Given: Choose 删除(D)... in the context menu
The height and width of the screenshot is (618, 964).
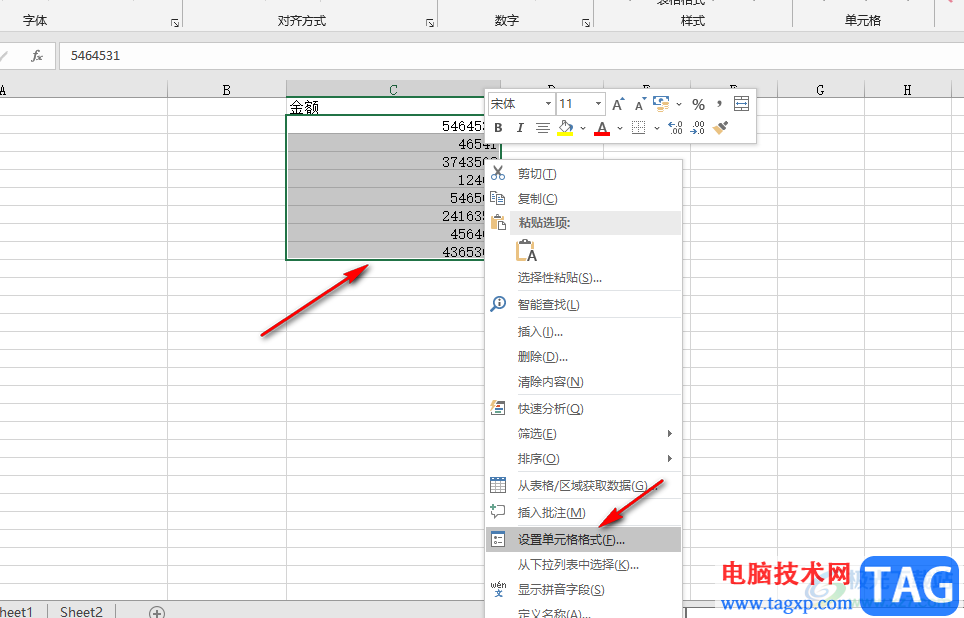Looking at the screenshot, I should pos(583,357).
